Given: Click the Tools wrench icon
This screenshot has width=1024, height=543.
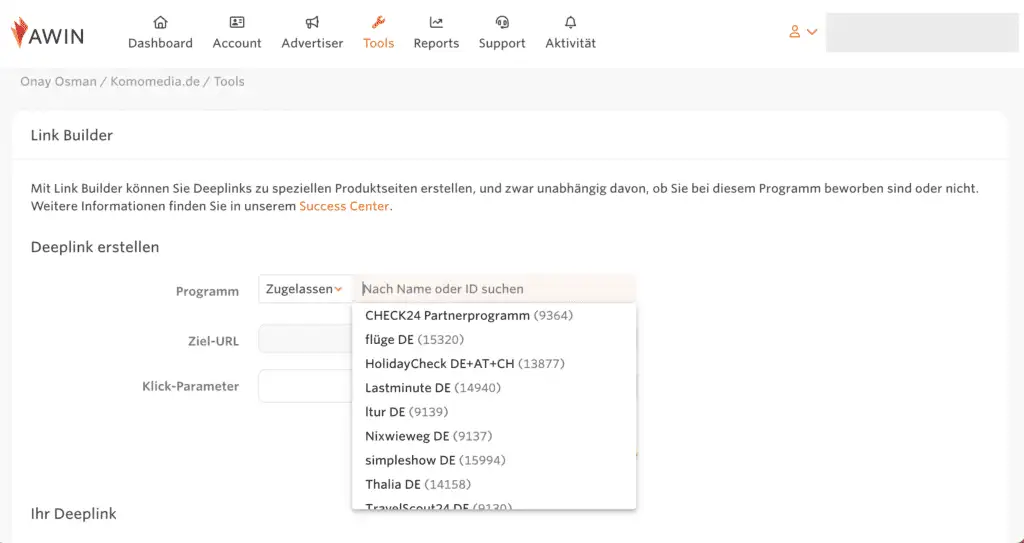Looking at the screenshot, I should (378, 22).
